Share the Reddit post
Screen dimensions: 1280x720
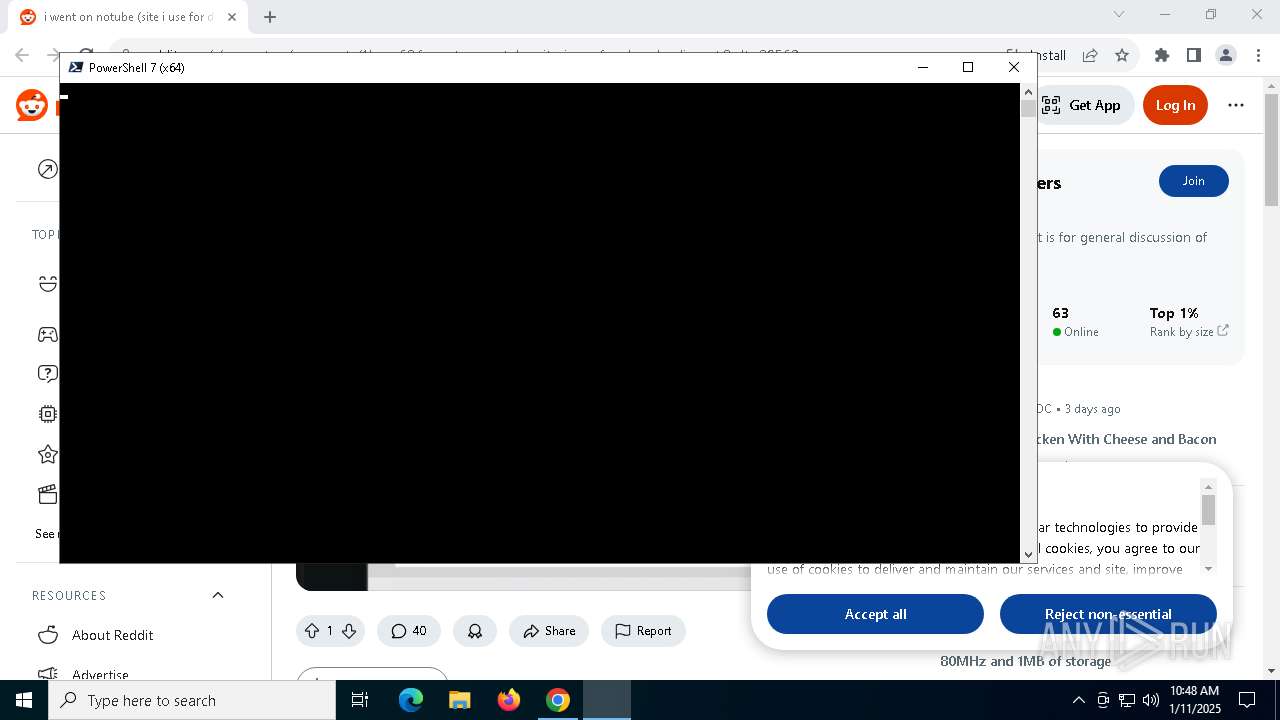[549, 631]
